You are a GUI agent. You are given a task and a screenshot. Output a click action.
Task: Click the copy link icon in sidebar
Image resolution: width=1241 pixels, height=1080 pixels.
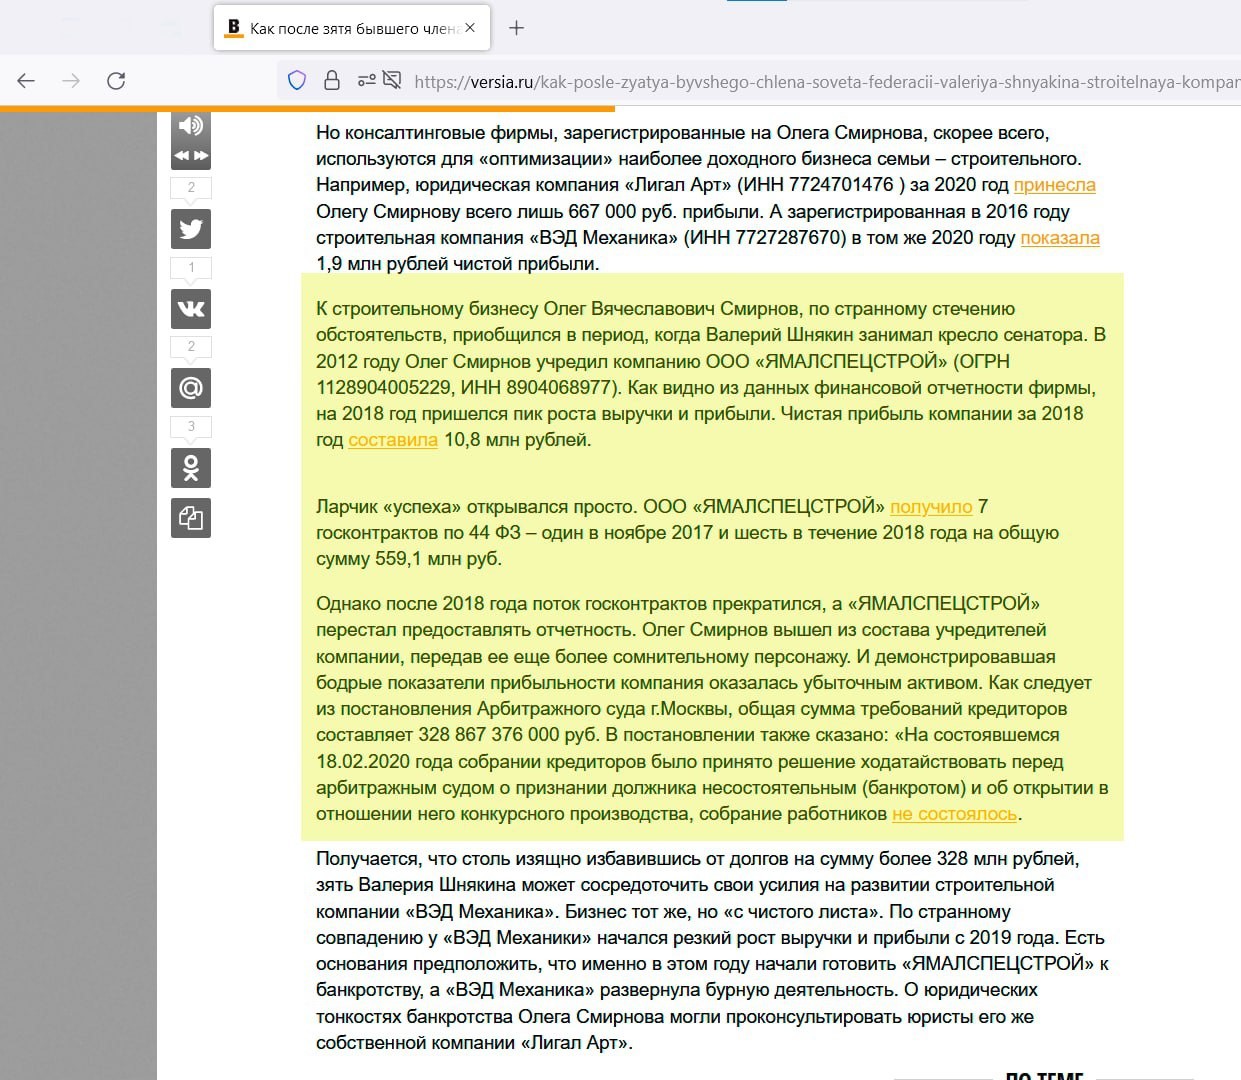tap(190, 518)
